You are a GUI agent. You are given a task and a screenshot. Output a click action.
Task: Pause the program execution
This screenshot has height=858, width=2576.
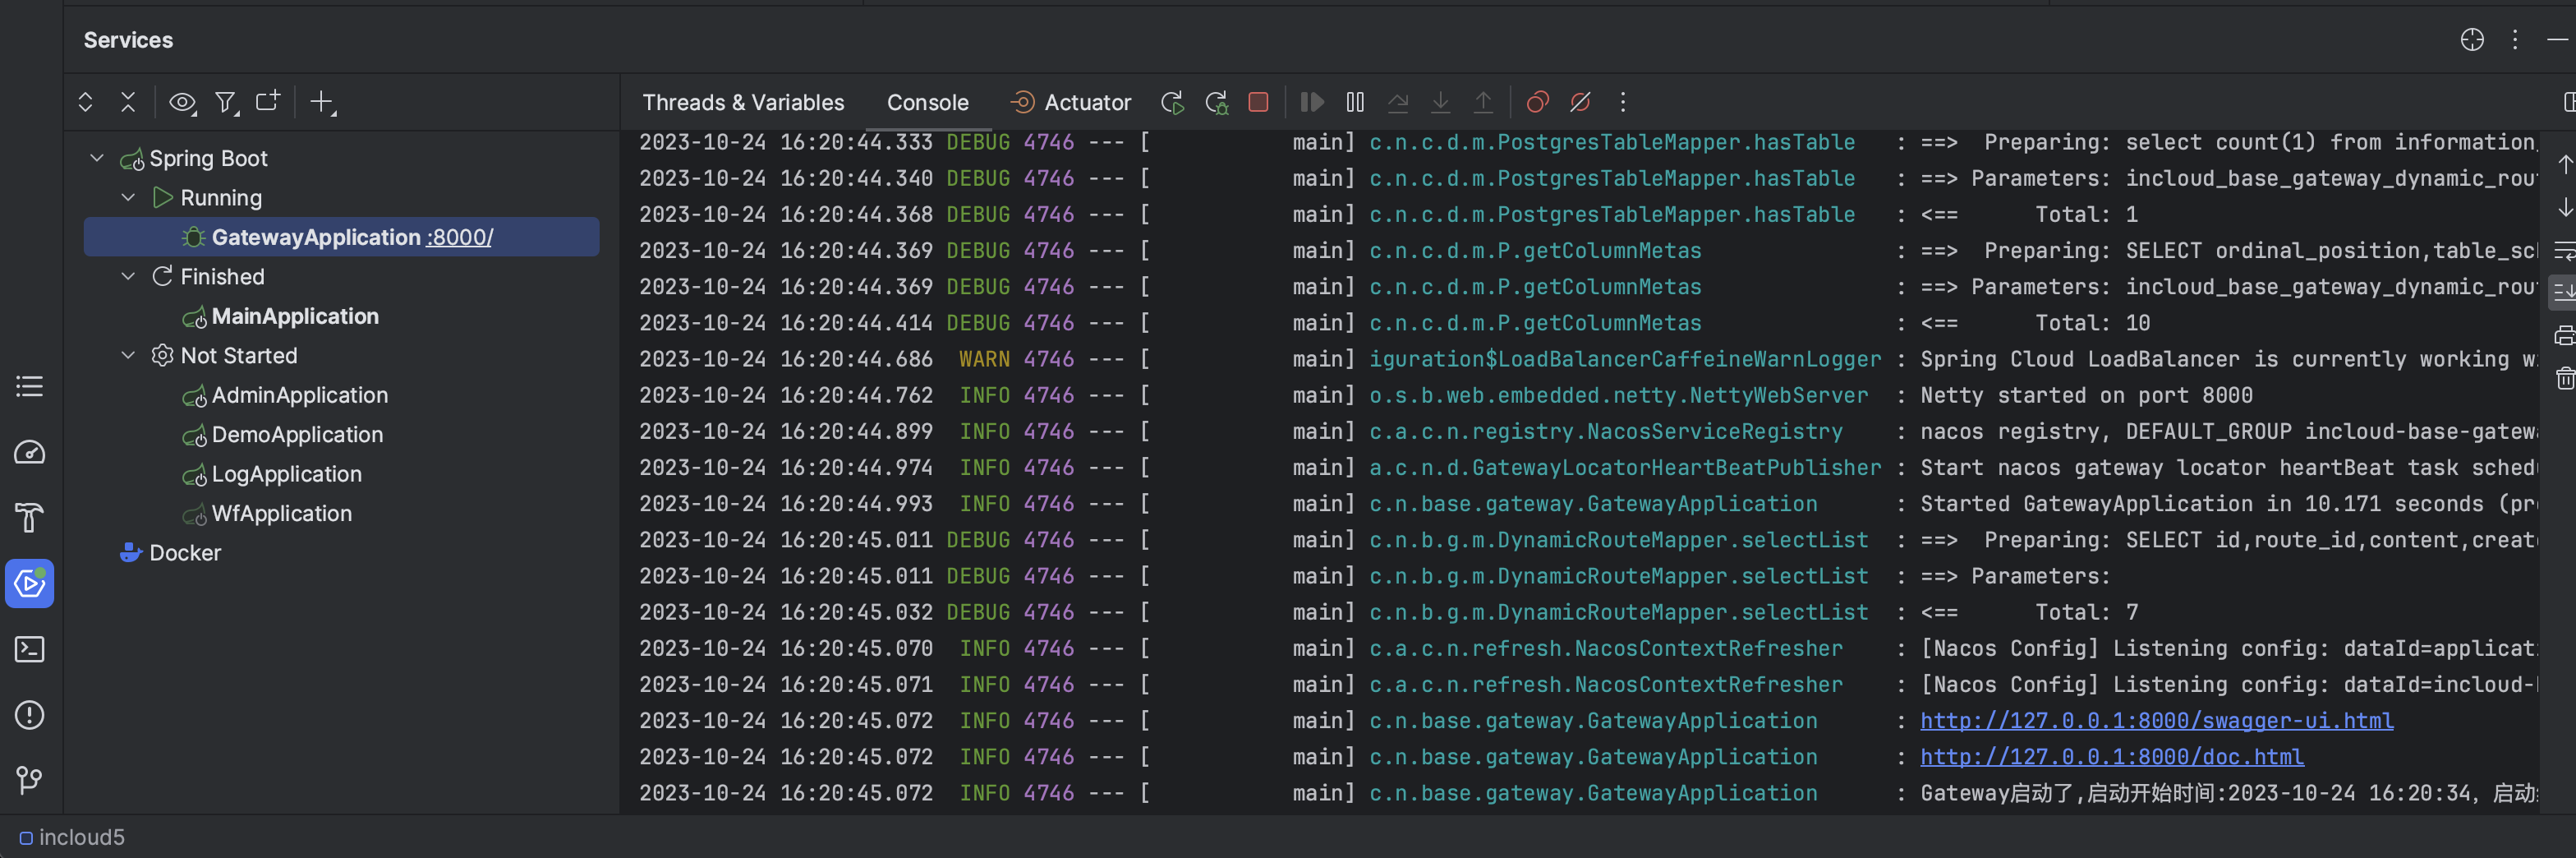1355,102
